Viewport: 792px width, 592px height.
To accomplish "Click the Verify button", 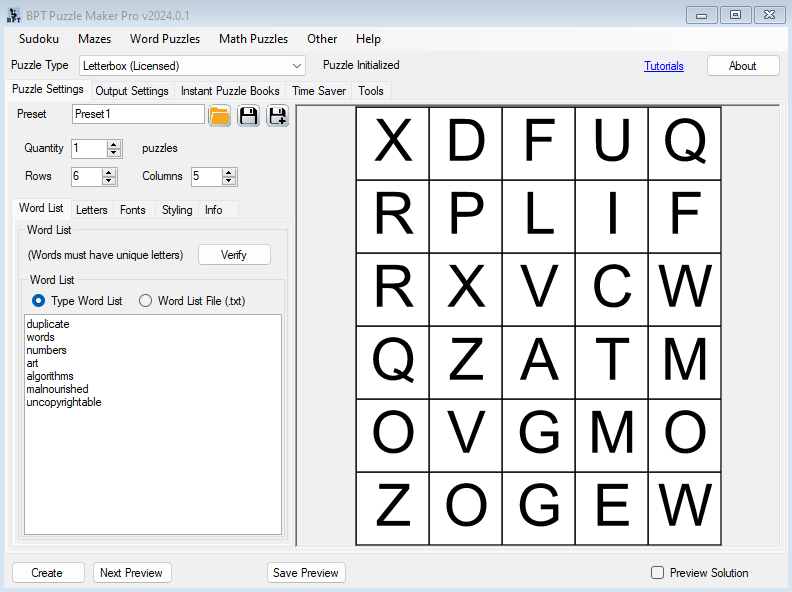I will click(234, 255).
